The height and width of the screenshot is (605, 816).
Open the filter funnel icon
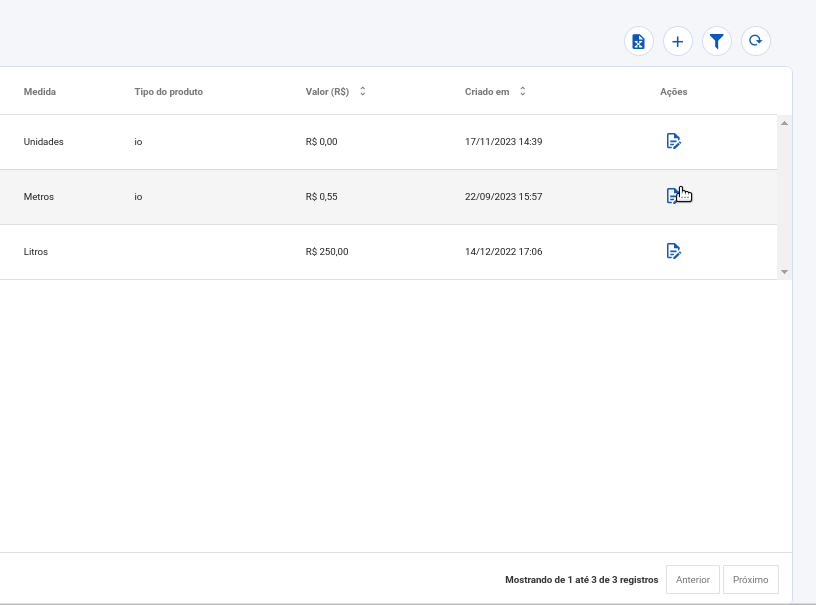716,41
